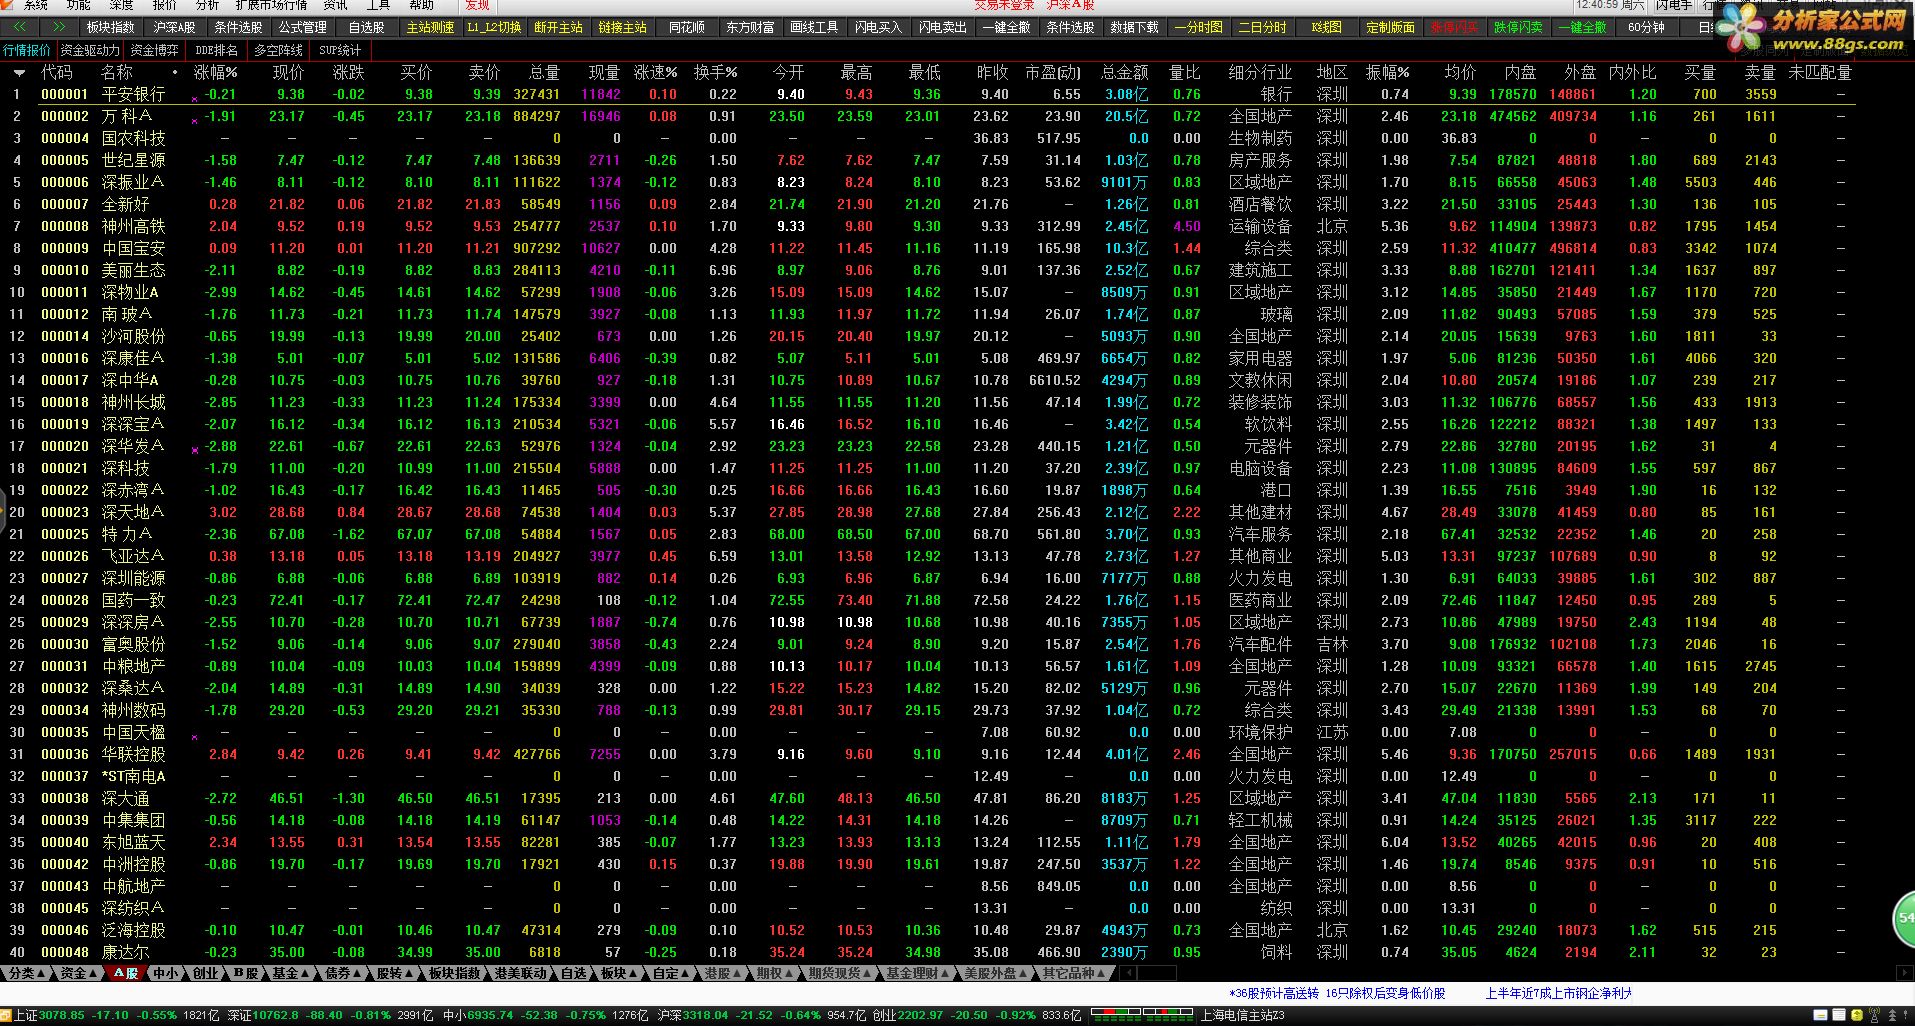Image resolution: width=1915 pixels, height=1026 pixels.
Task: Switch to 二日分时 view
Action: pyautogui.click(x=1262, y=27)
